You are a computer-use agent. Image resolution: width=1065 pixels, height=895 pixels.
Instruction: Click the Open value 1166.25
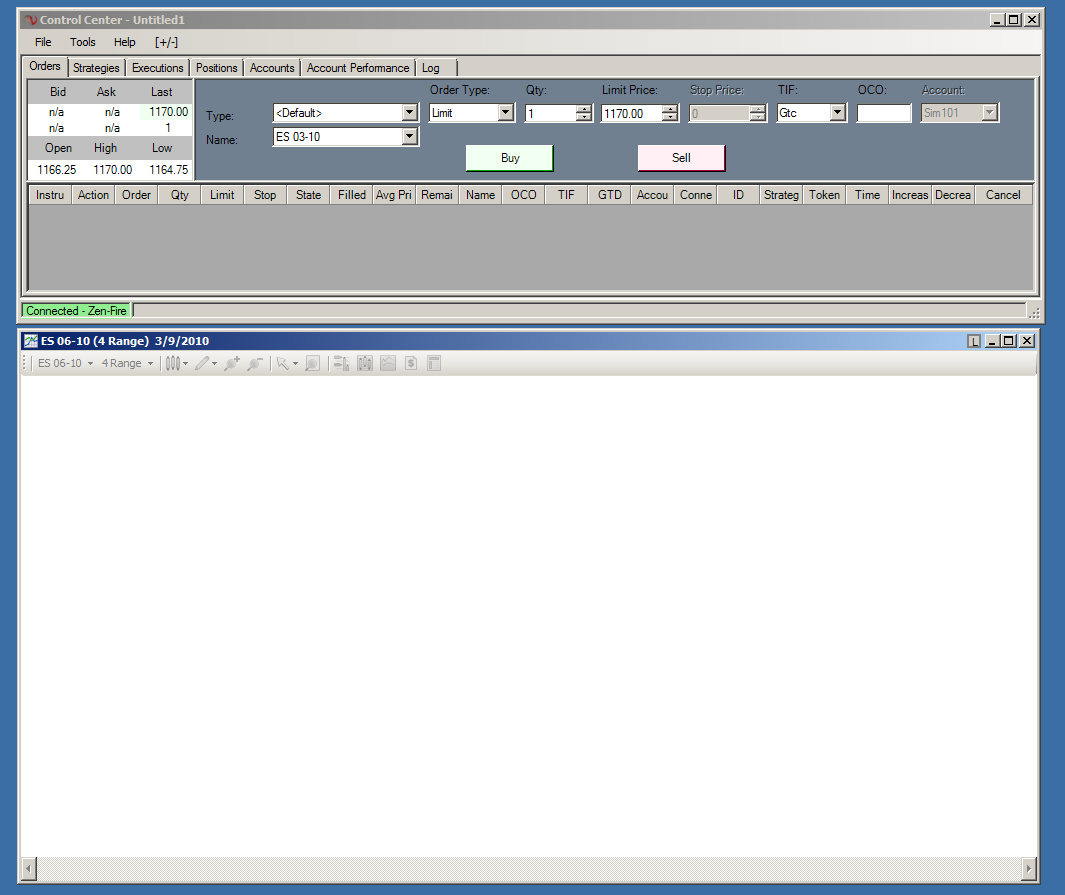(56, 170)
